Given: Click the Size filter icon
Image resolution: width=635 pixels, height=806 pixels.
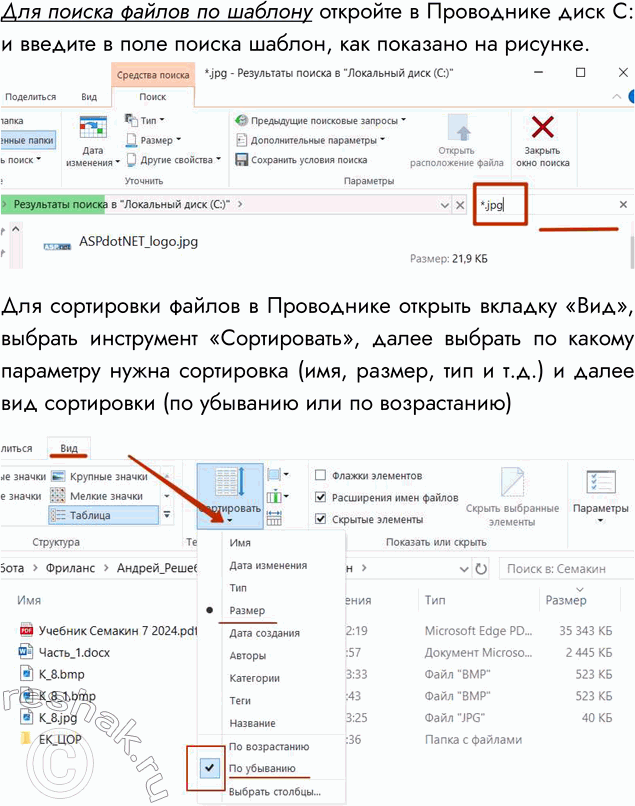Looking at the screenshot, I should (x=131, y=140).
